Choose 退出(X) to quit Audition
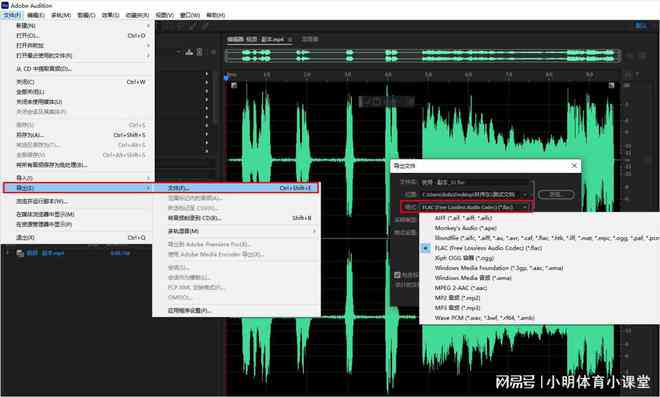 point(77,237)
